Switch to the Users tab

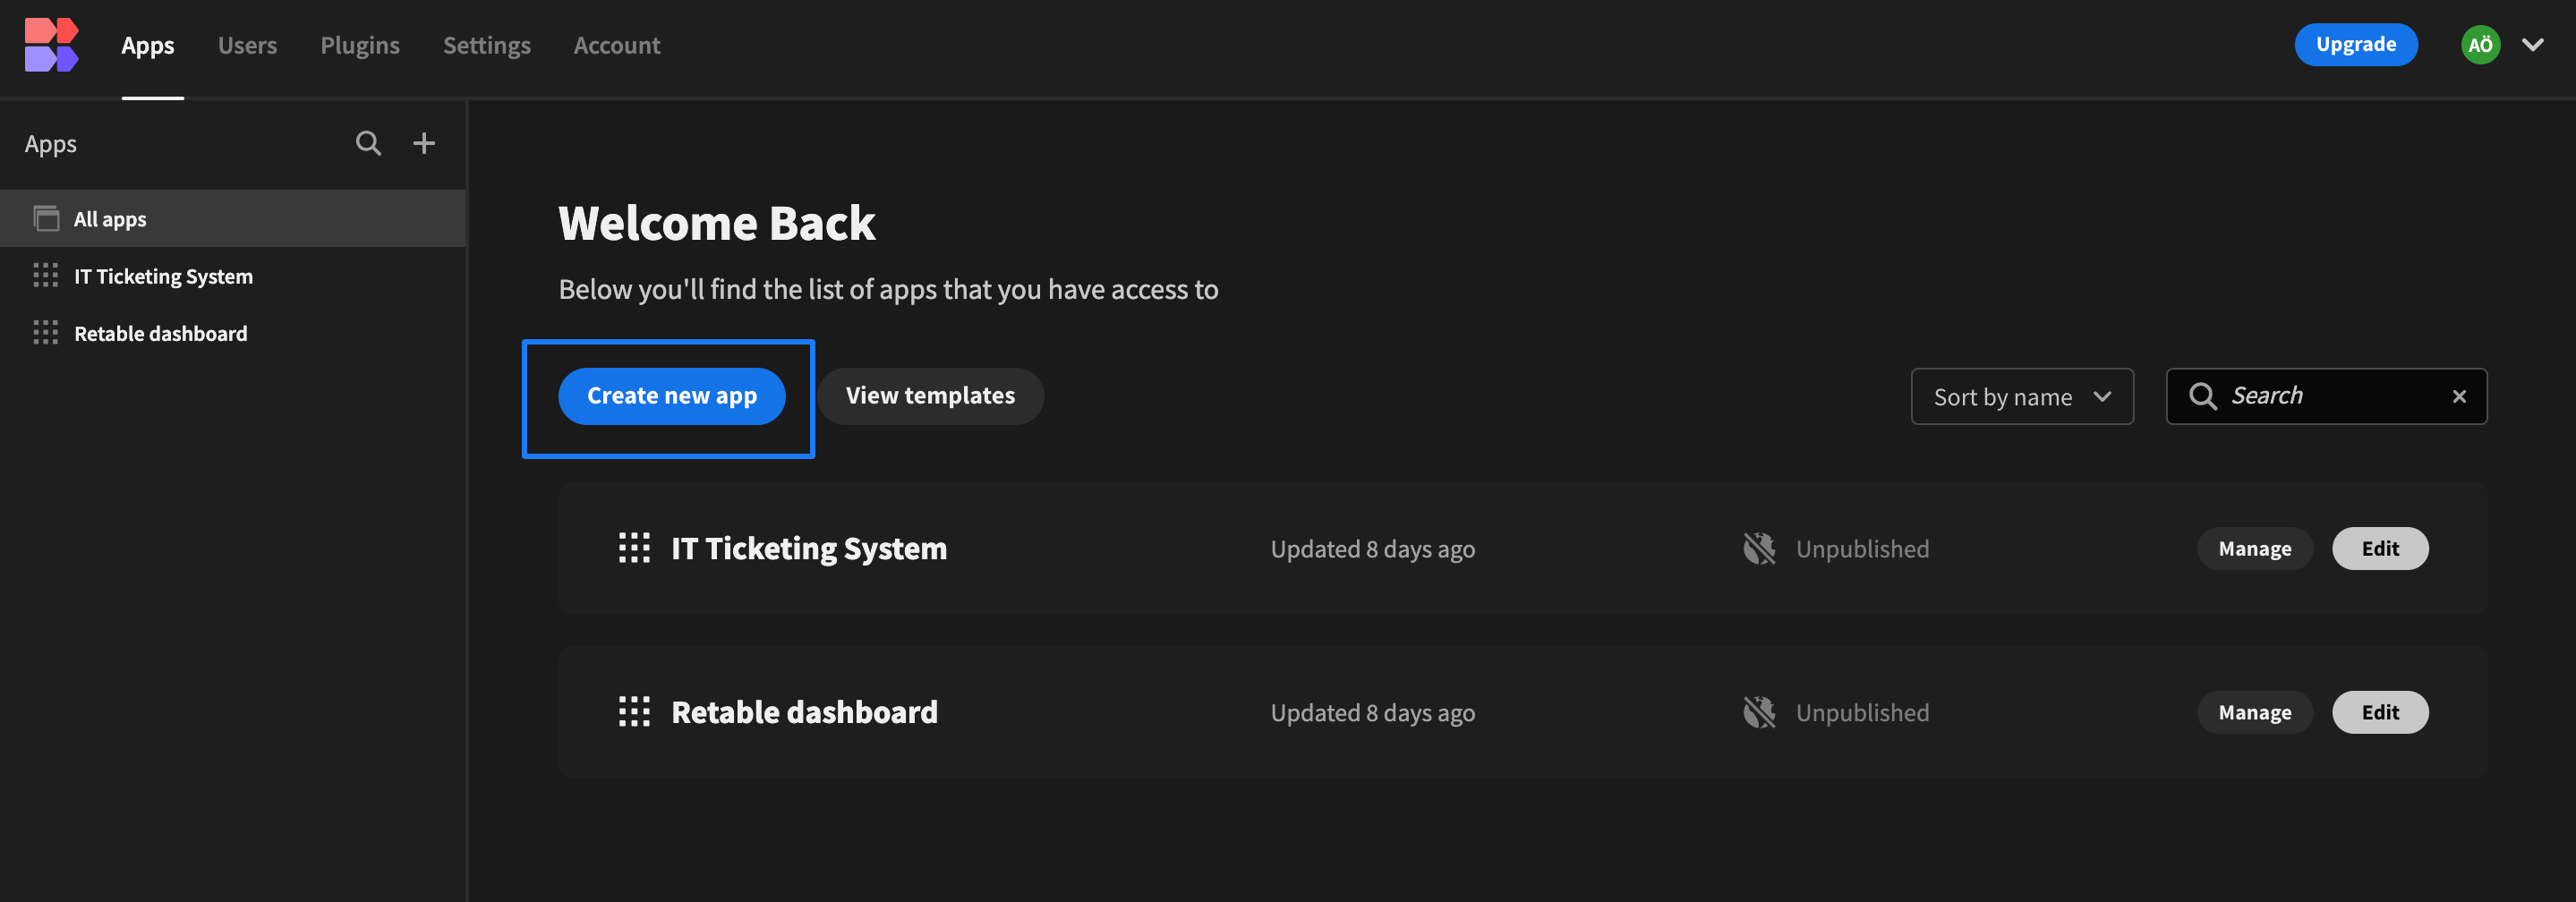[x=247, y=45]
